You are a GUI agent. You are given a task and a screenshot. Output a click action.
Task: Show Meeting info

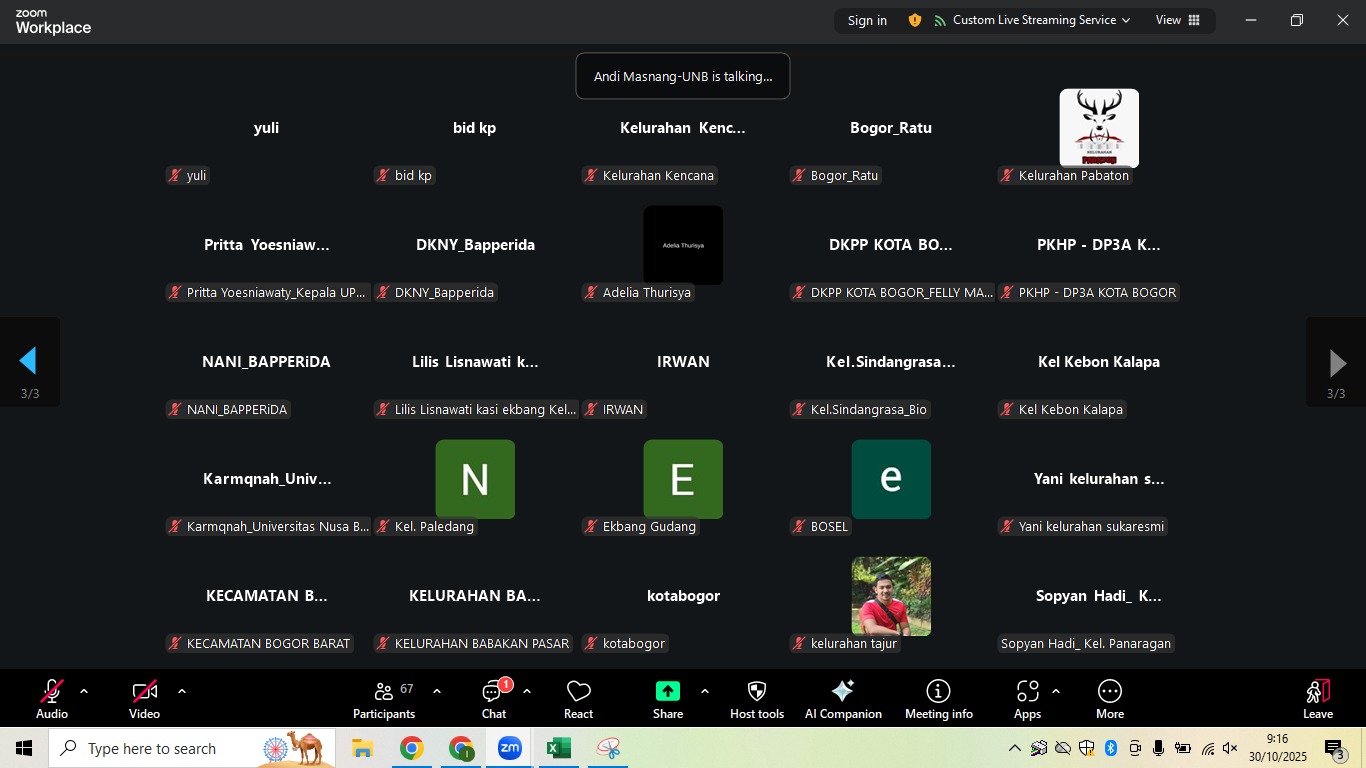(x=938, y=699)
